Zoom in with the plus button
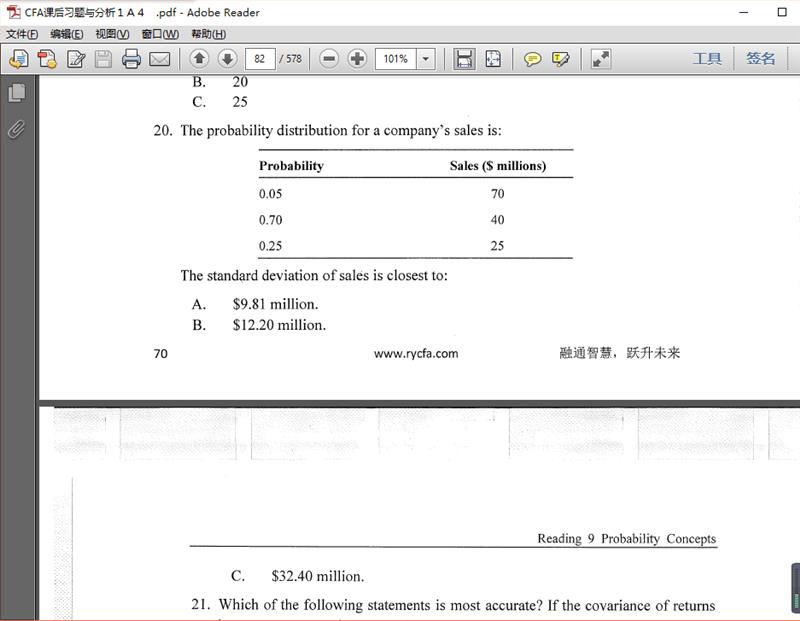Screen dimensions: 800x621 coord(357,59)
